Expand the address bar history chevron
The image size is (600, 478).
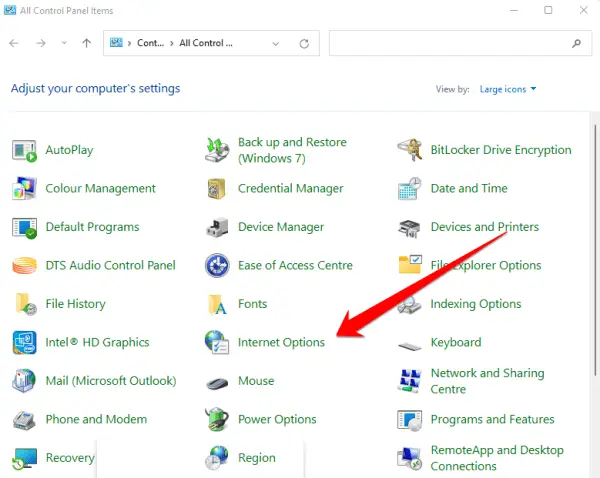point(276,44)
